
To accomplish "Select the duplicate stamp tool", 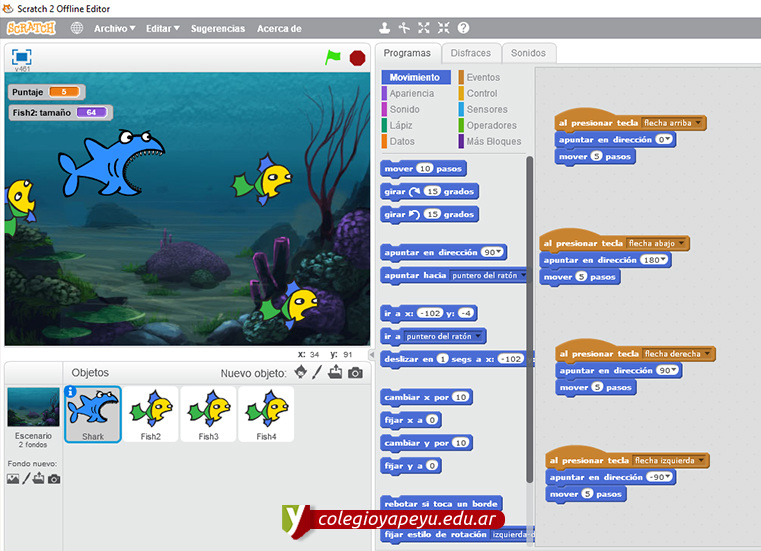I will tap(384, 29).
